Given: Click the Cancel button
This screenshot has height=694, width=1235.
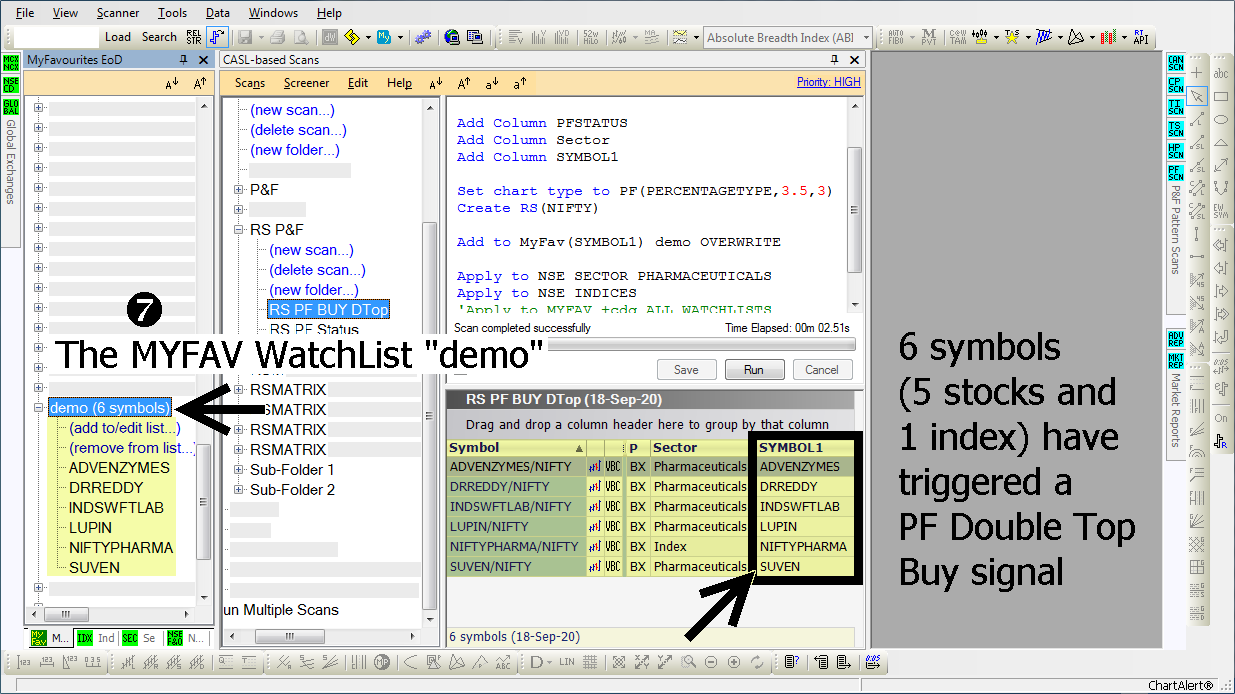Looking at the screenshot, I should [x=822, y=369].
